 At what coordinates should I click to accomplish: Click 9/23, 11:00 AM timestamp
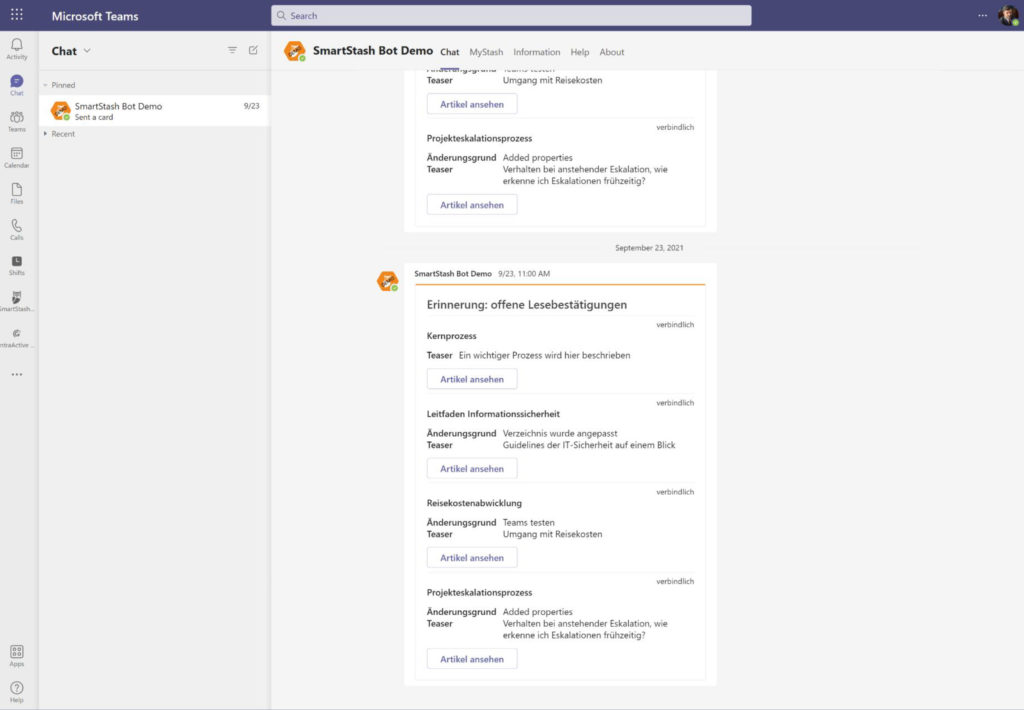[524, 274]
